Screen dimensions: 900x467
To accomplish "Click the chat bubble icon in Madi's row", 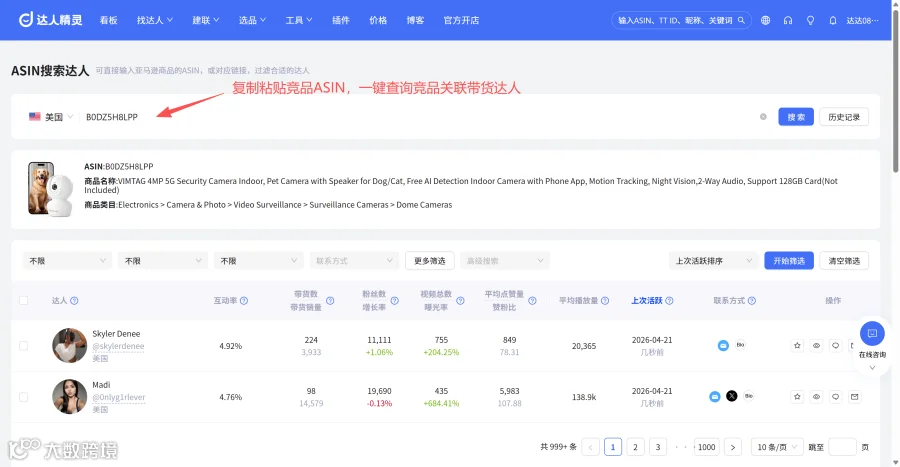I will point(835,396).
